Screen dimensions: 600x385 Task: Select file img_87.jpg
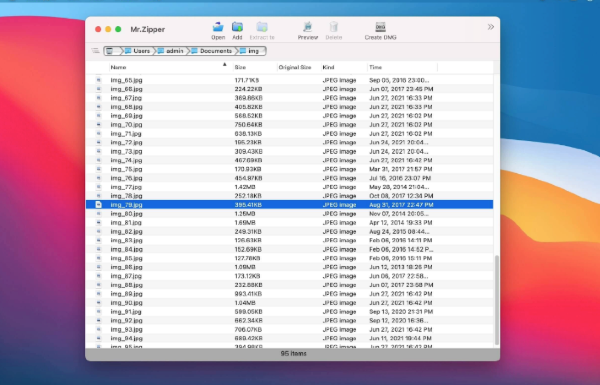pos(289,276)
